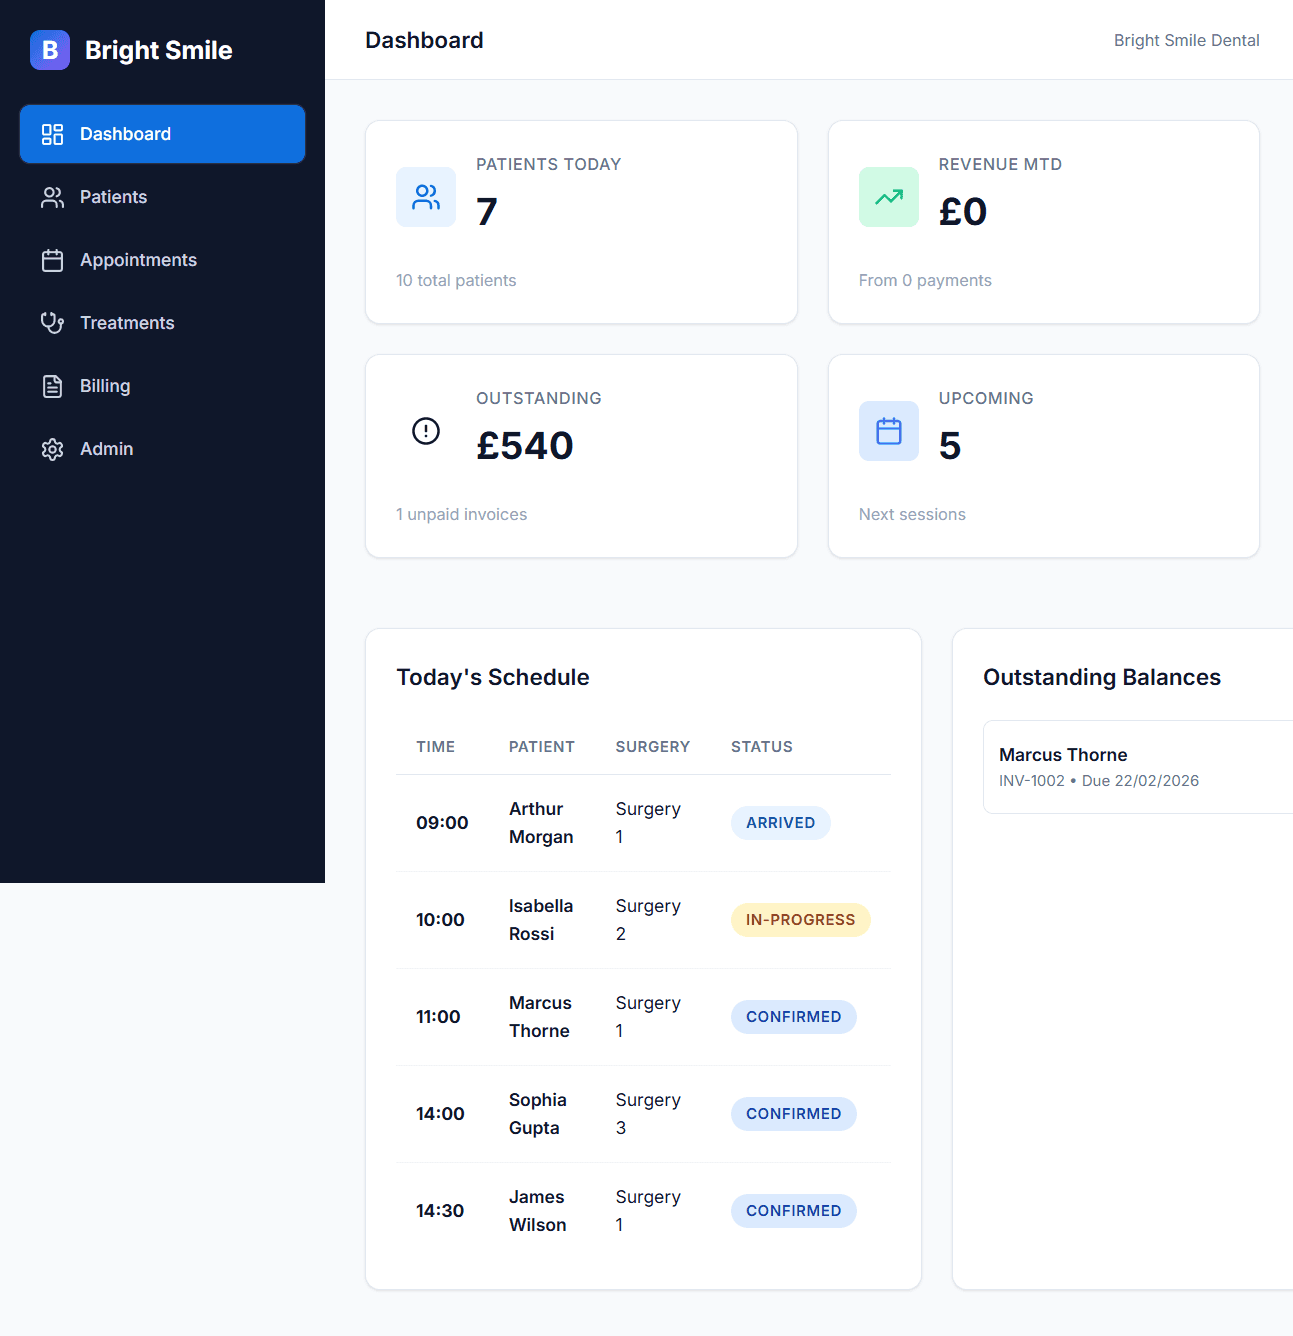1293x1336 pixels.
Task: Open the Treatments menu label
Action: coord(127,323)
